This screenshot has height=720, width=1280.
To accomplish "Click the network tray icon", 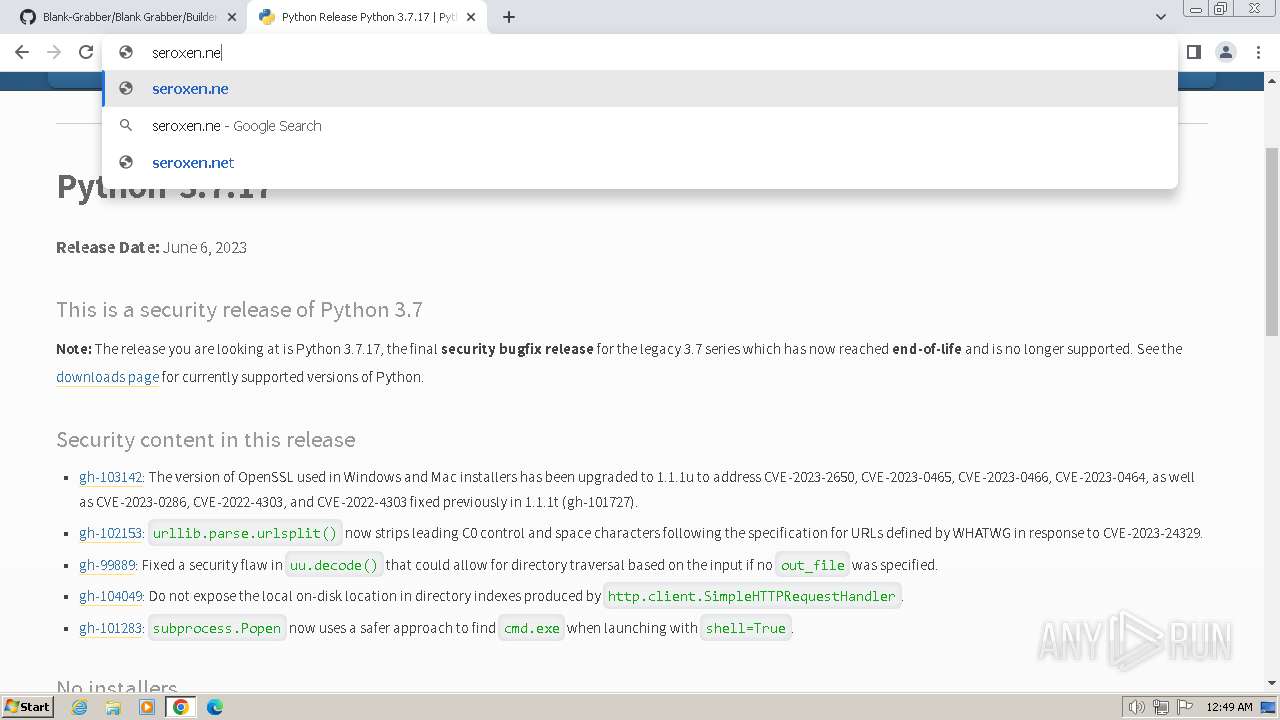I will [x=1161, y=707].
